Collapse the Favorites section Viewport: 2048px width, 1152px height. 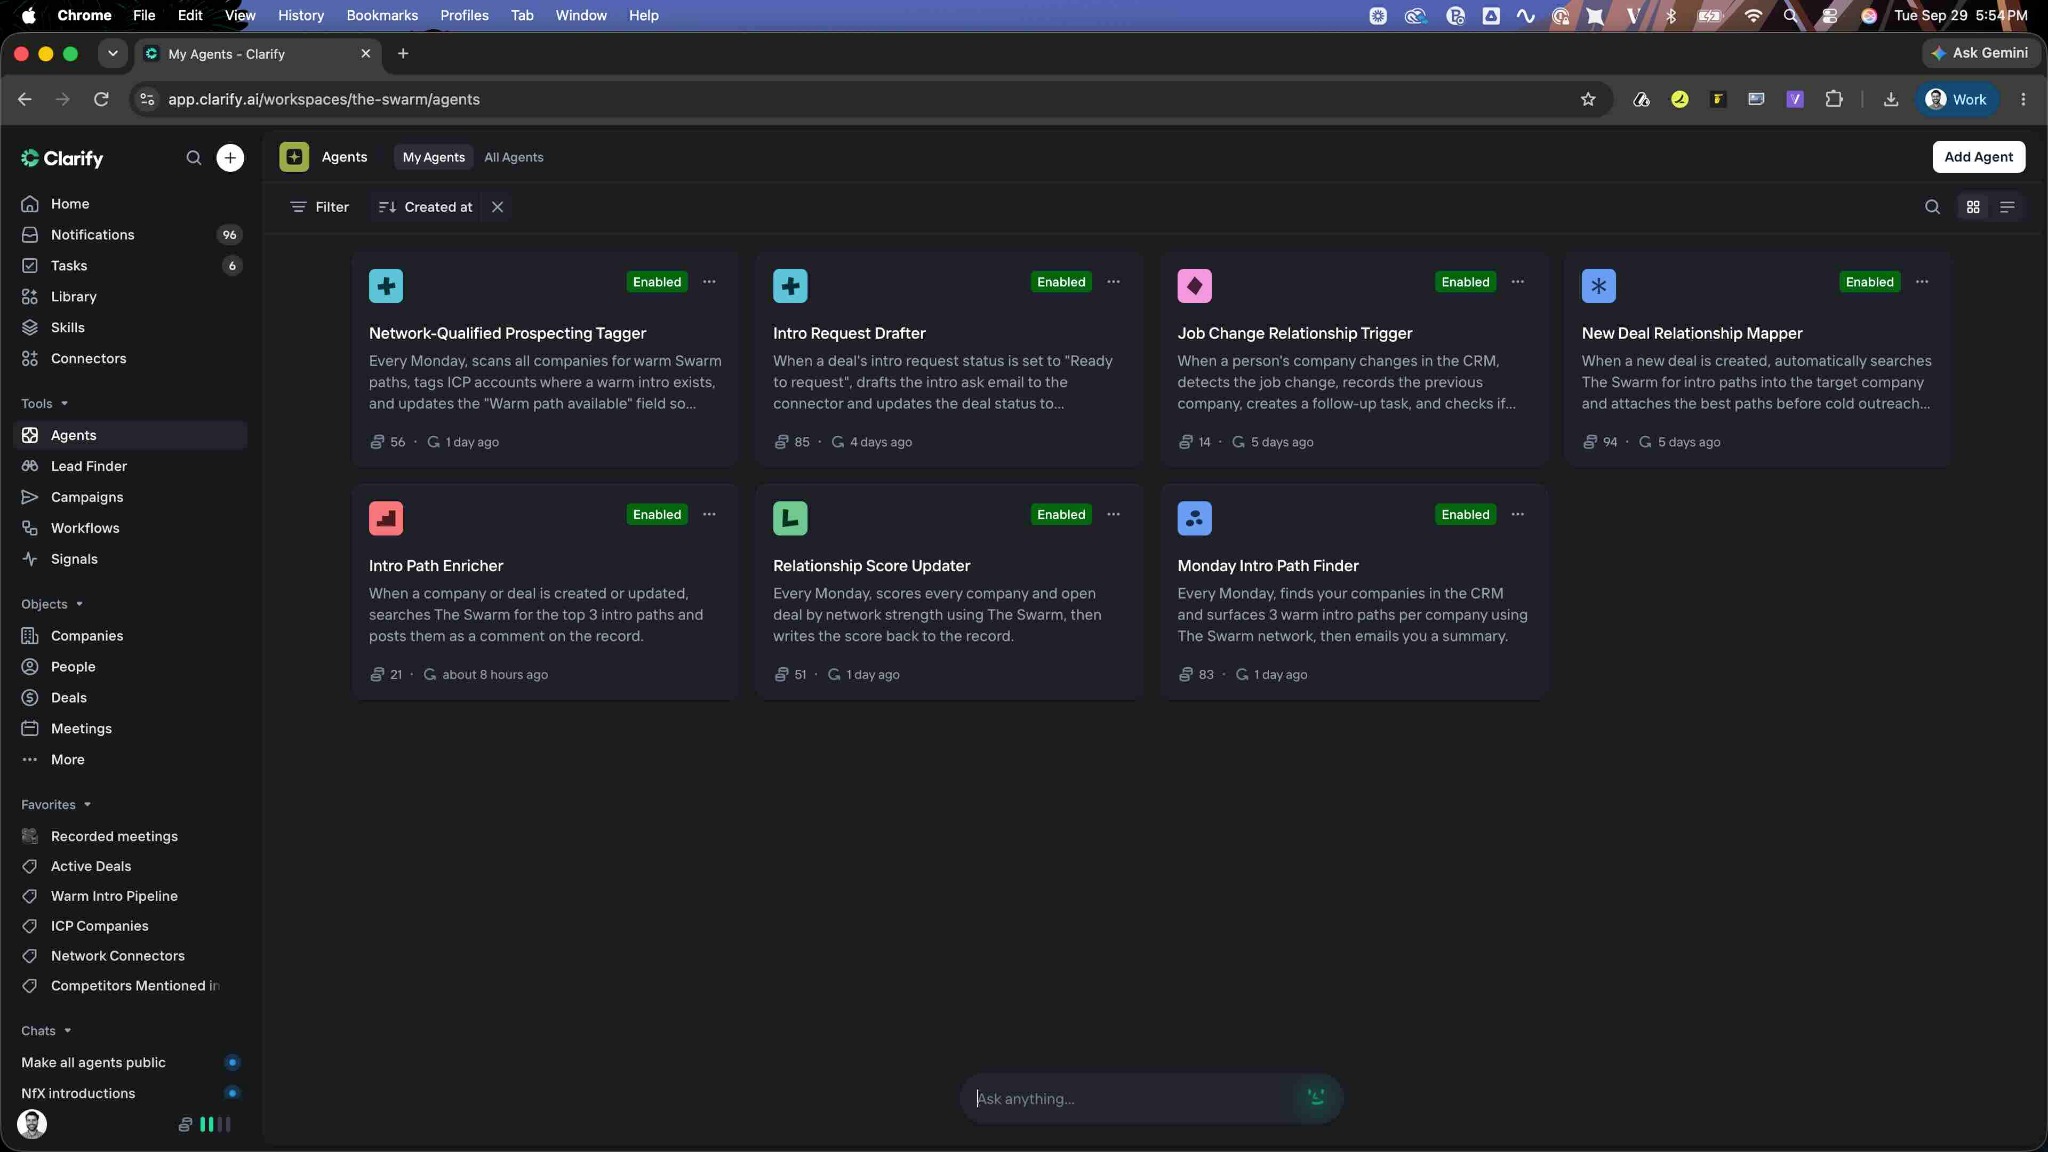point(56,805)
